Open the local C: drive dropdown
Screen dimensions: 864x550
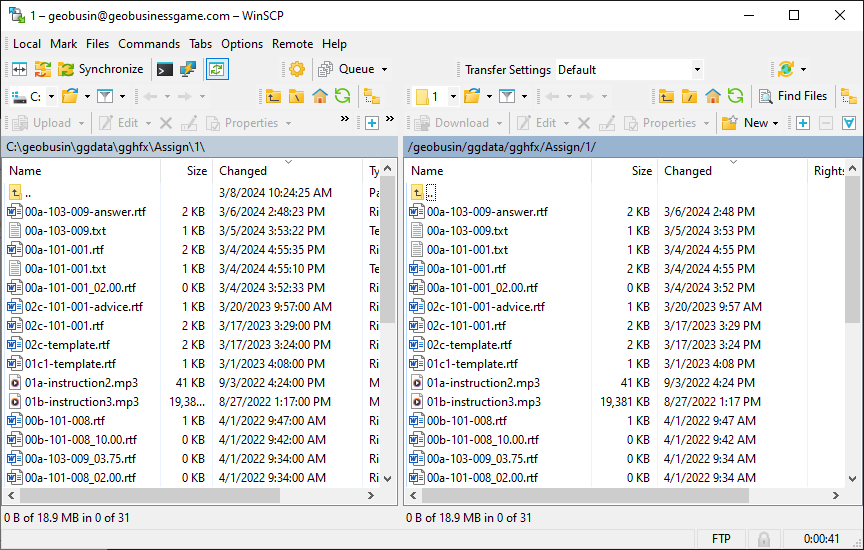pos(49,96)
